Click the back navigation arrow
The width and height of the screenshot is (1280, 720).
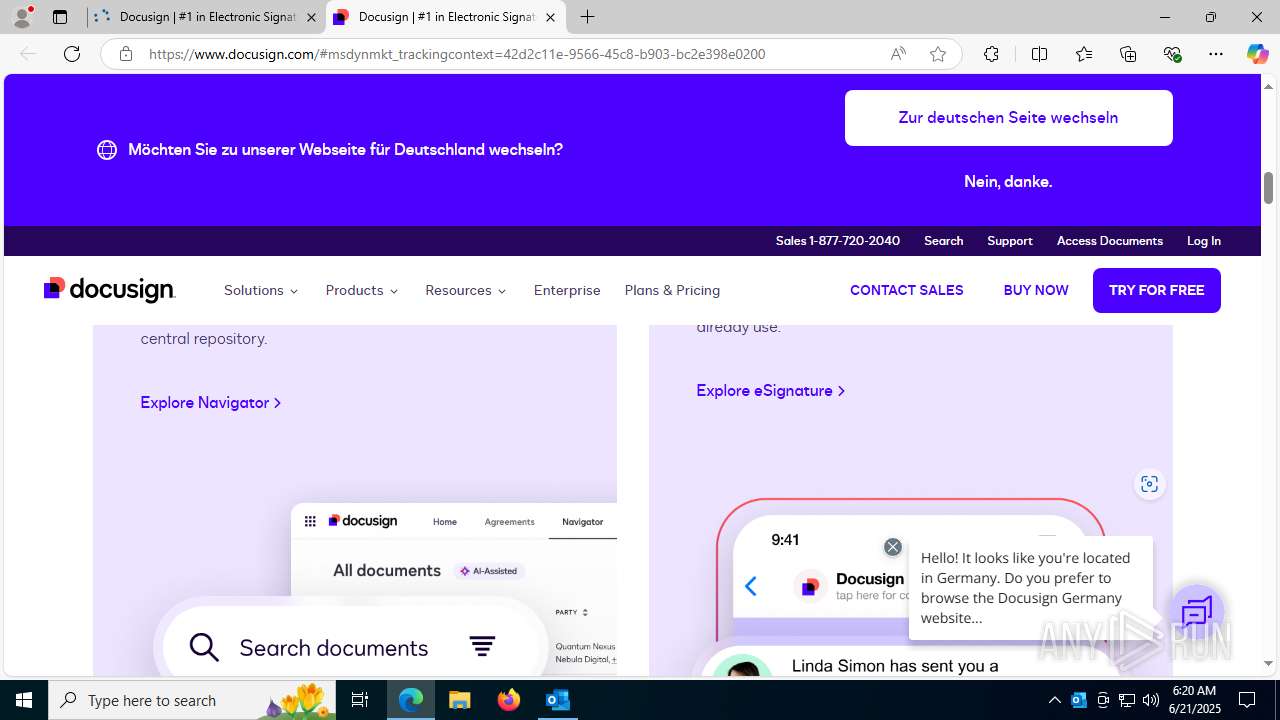click(28, 54)
